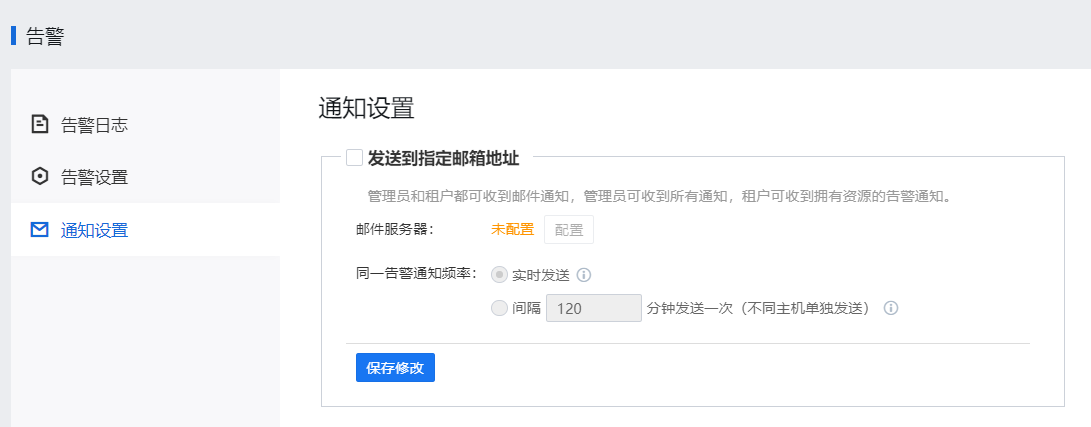Image resolution: width=1091 pixels, height=427 pixels.
Task: Click the 告警设置 hexagon icon
Action: pos(40,177)
